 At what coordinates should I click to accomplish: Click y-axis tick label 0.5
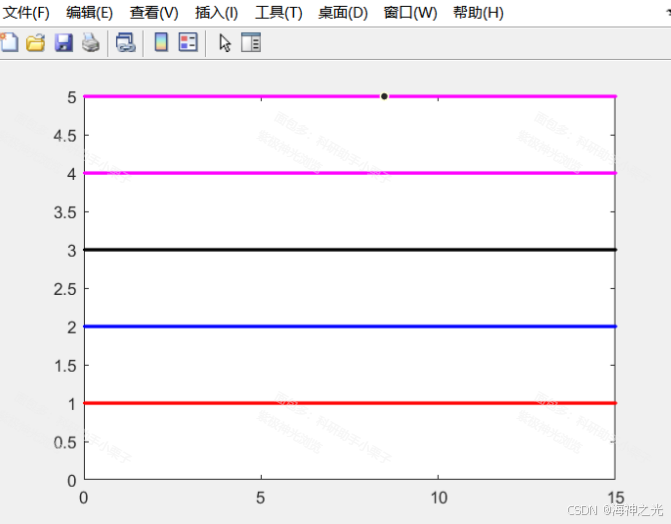coord(65,443)
